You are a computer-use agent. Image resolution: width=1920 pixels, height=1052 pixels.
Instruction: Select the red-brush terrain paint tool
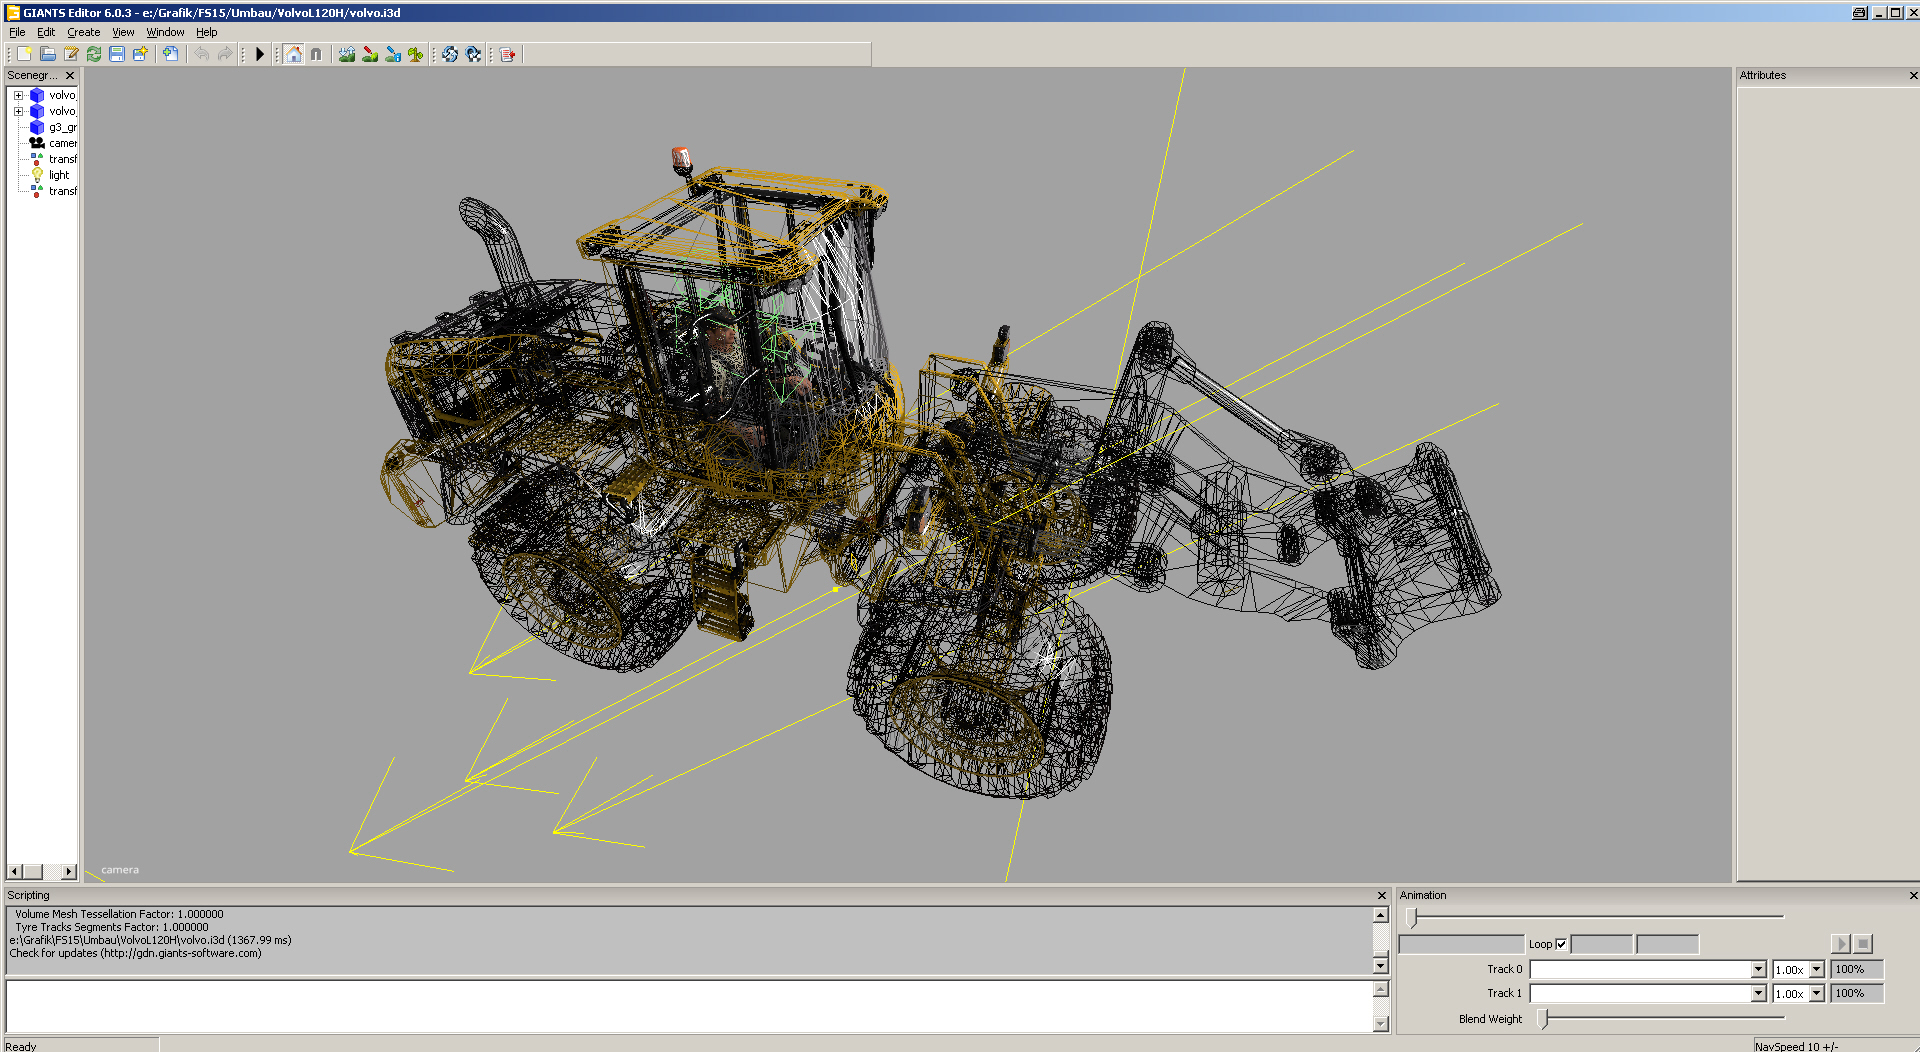click(370, 54)
